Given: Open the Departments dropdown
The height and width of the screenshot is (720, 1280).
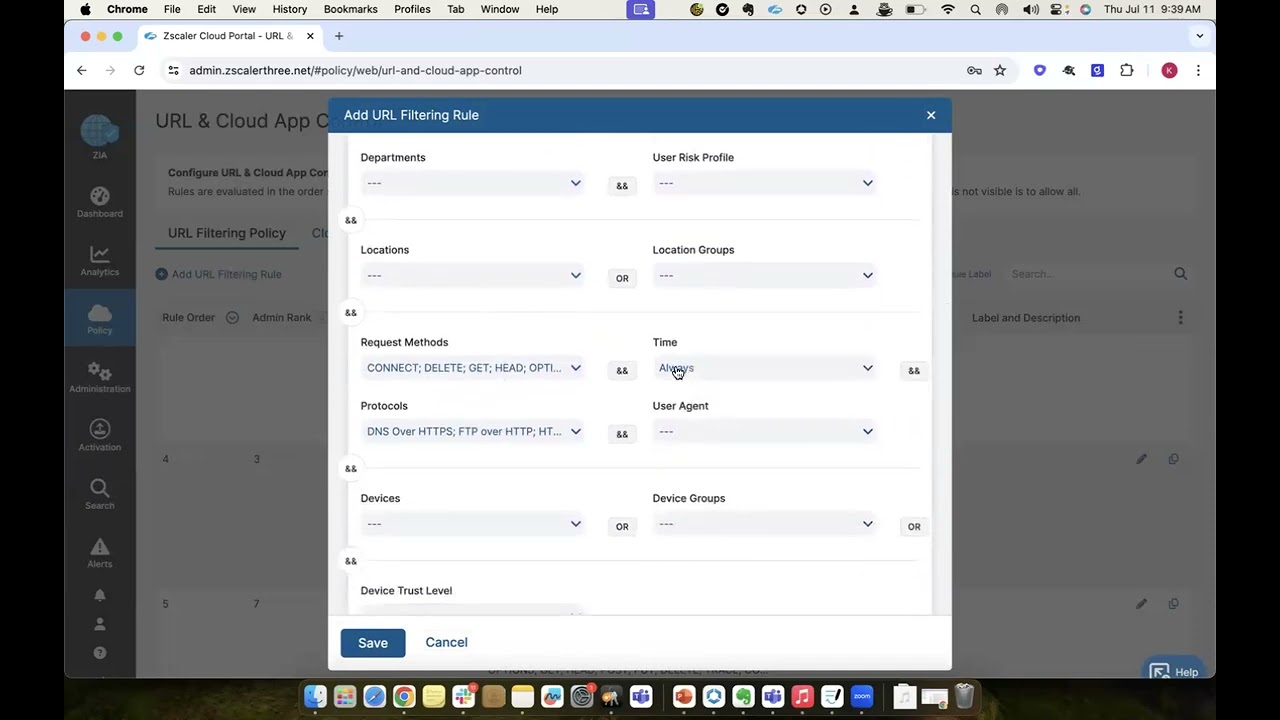Looking at the screenshot, I should 473,183.
